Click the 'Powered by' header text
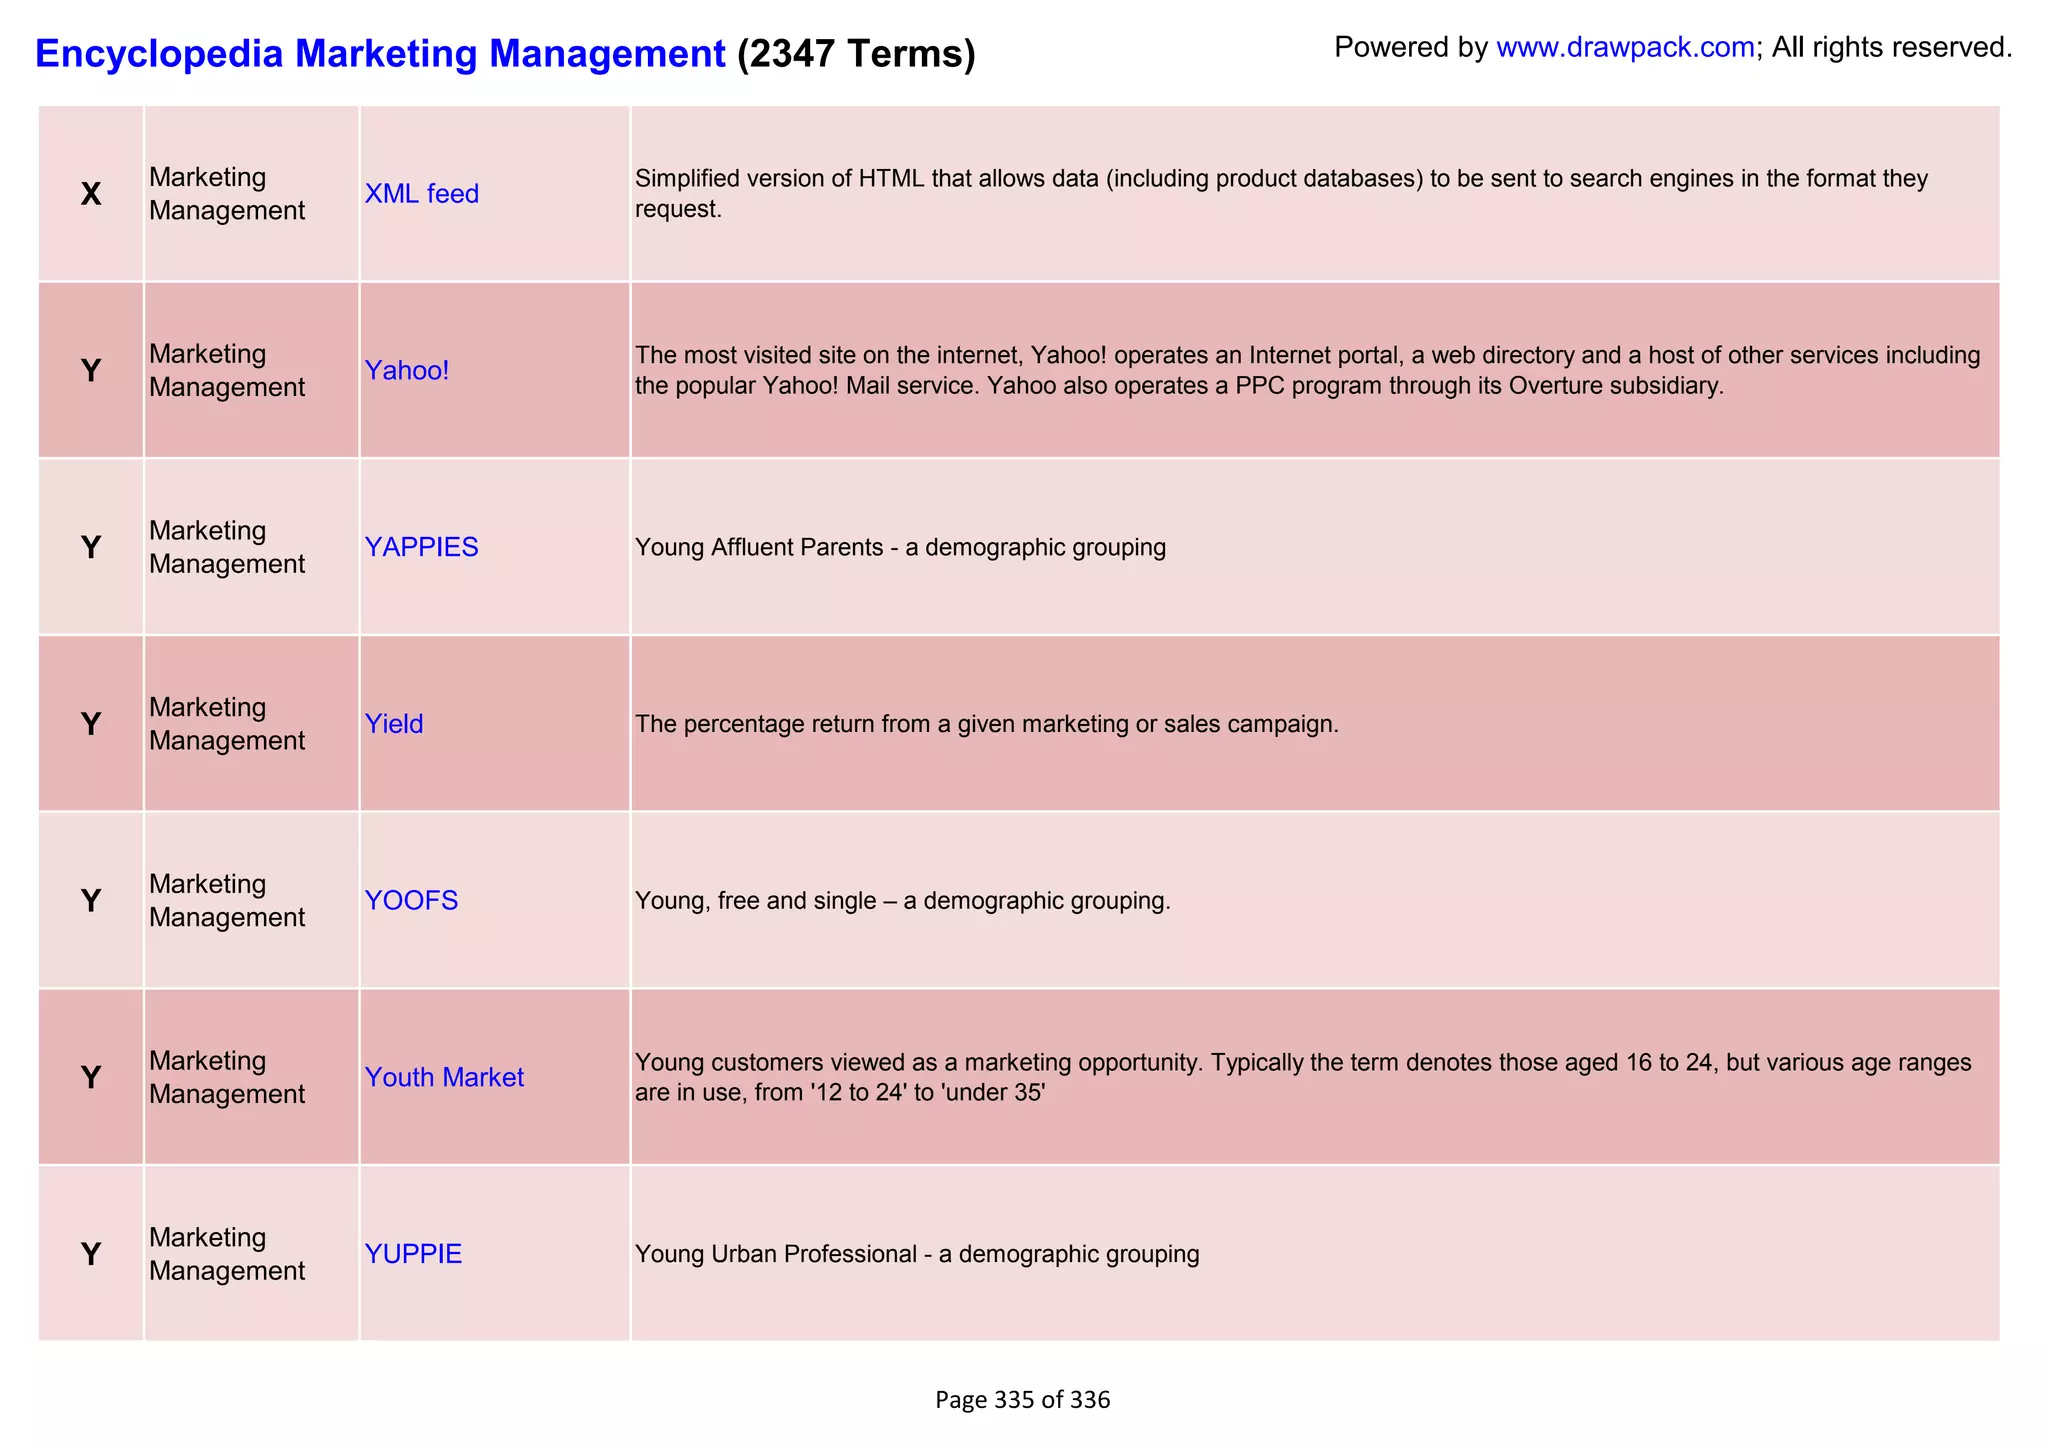The height and width of the screenshot is (1449, 2048). pos(1411,47)
